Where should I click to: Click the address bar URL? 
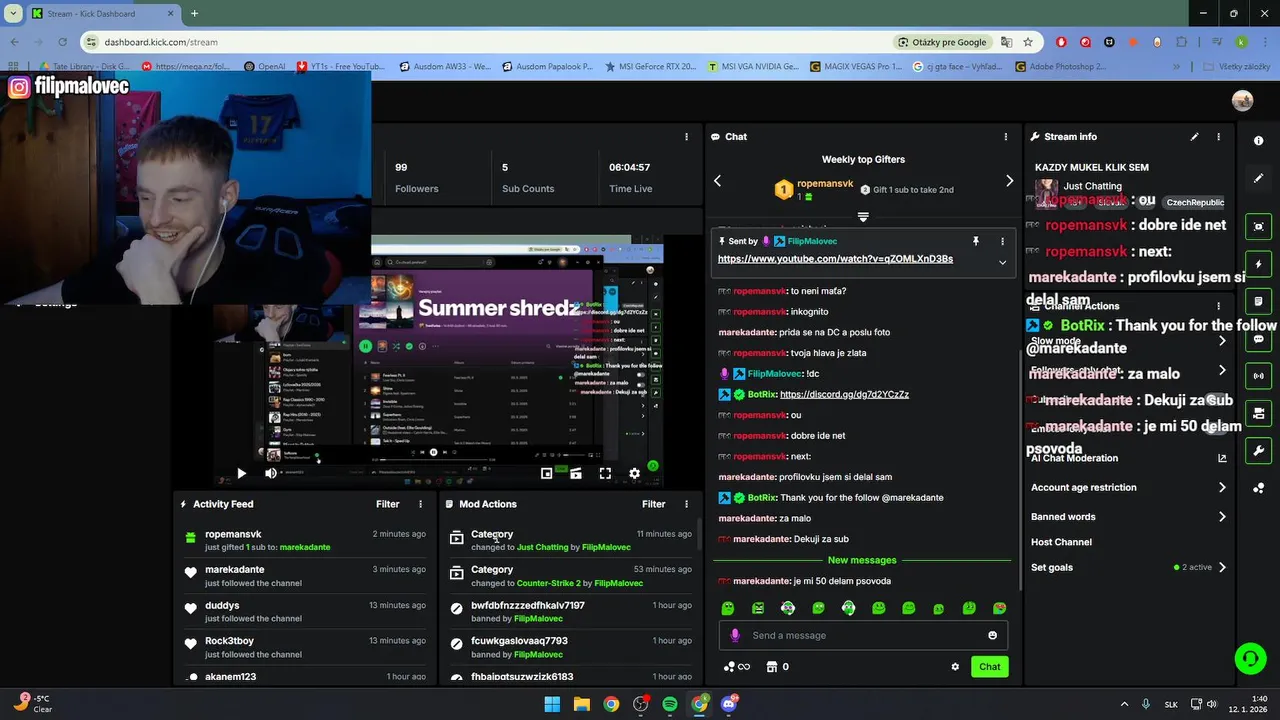[x=161, y=42]
